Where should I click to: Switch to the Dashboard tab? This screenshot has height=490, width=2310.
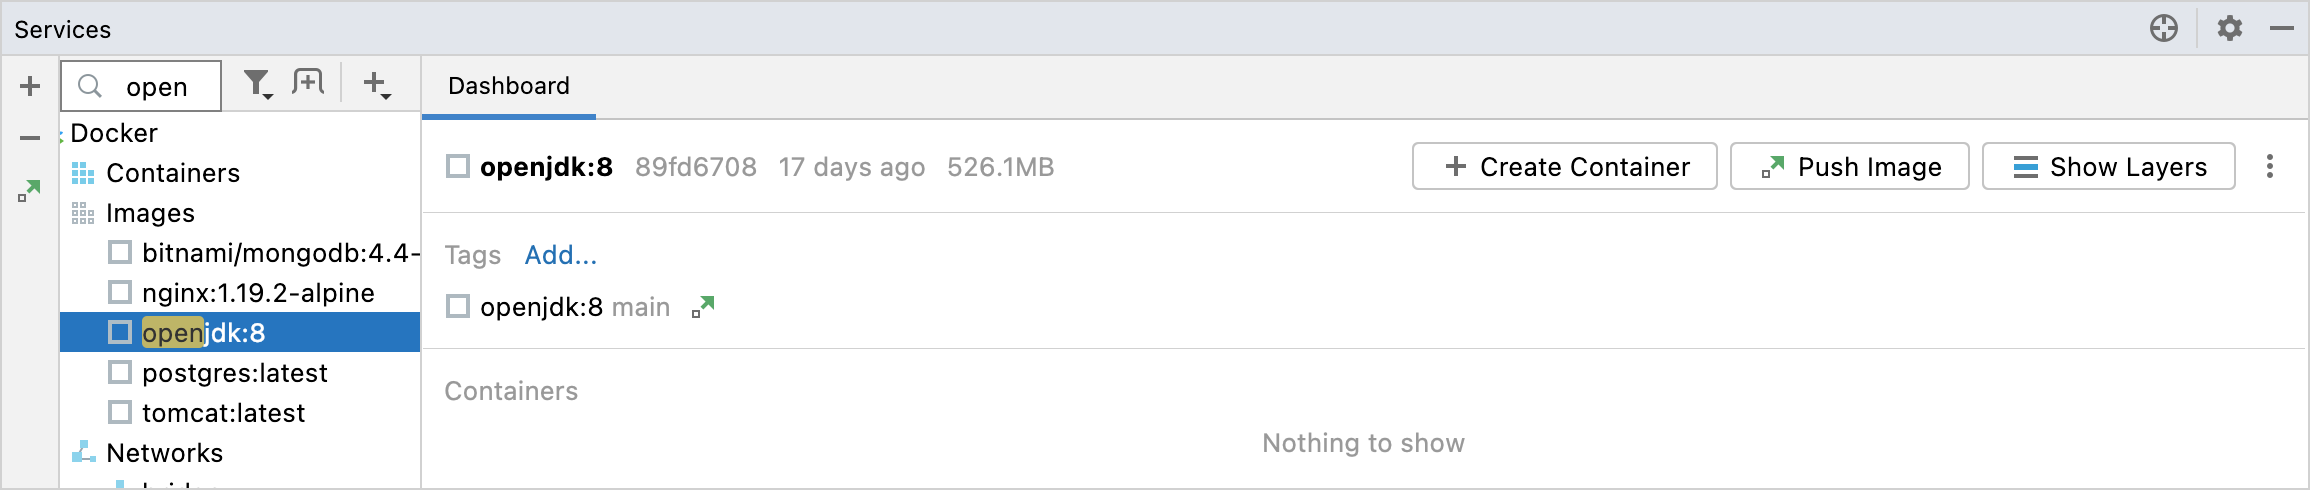[508, 86]
